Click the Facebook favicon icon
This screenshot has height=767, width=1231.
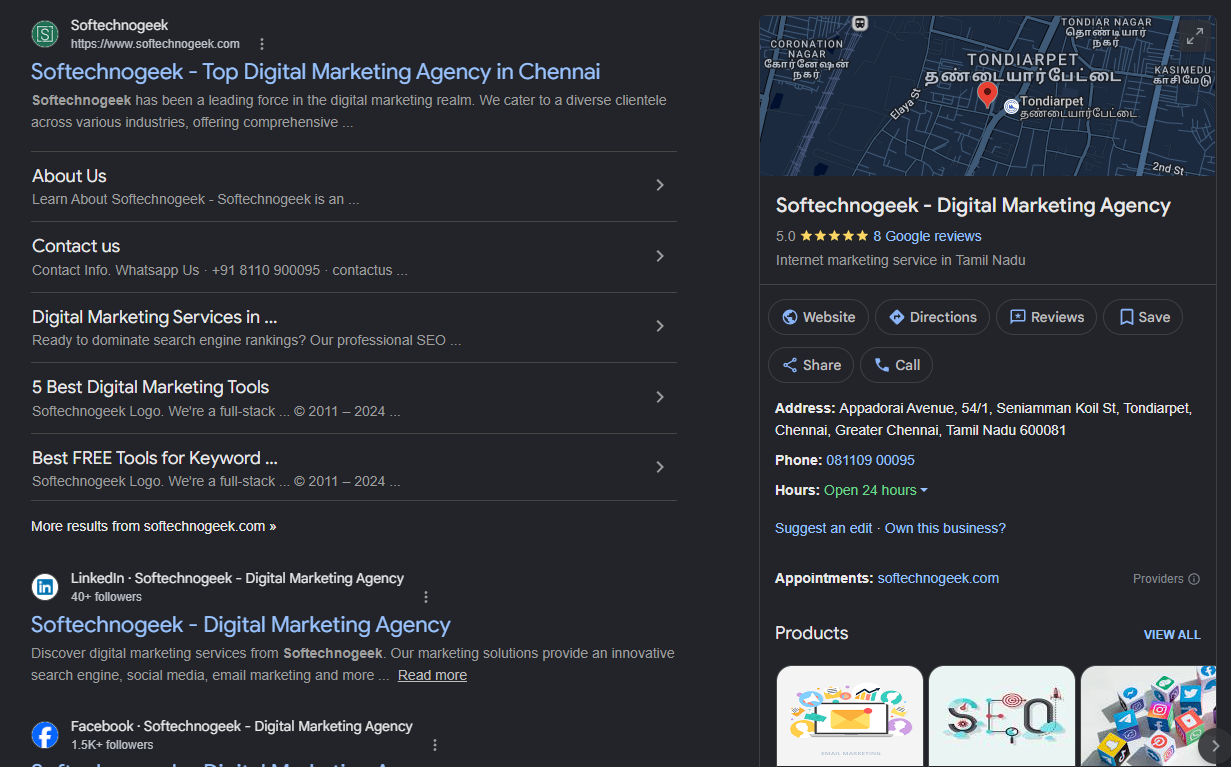click(45, 735)
